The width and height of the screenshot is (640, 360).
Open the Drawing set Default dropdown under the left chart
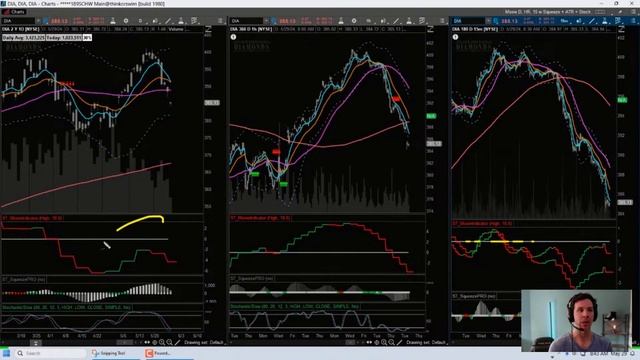pyautogui.click(x=203, y=342)
